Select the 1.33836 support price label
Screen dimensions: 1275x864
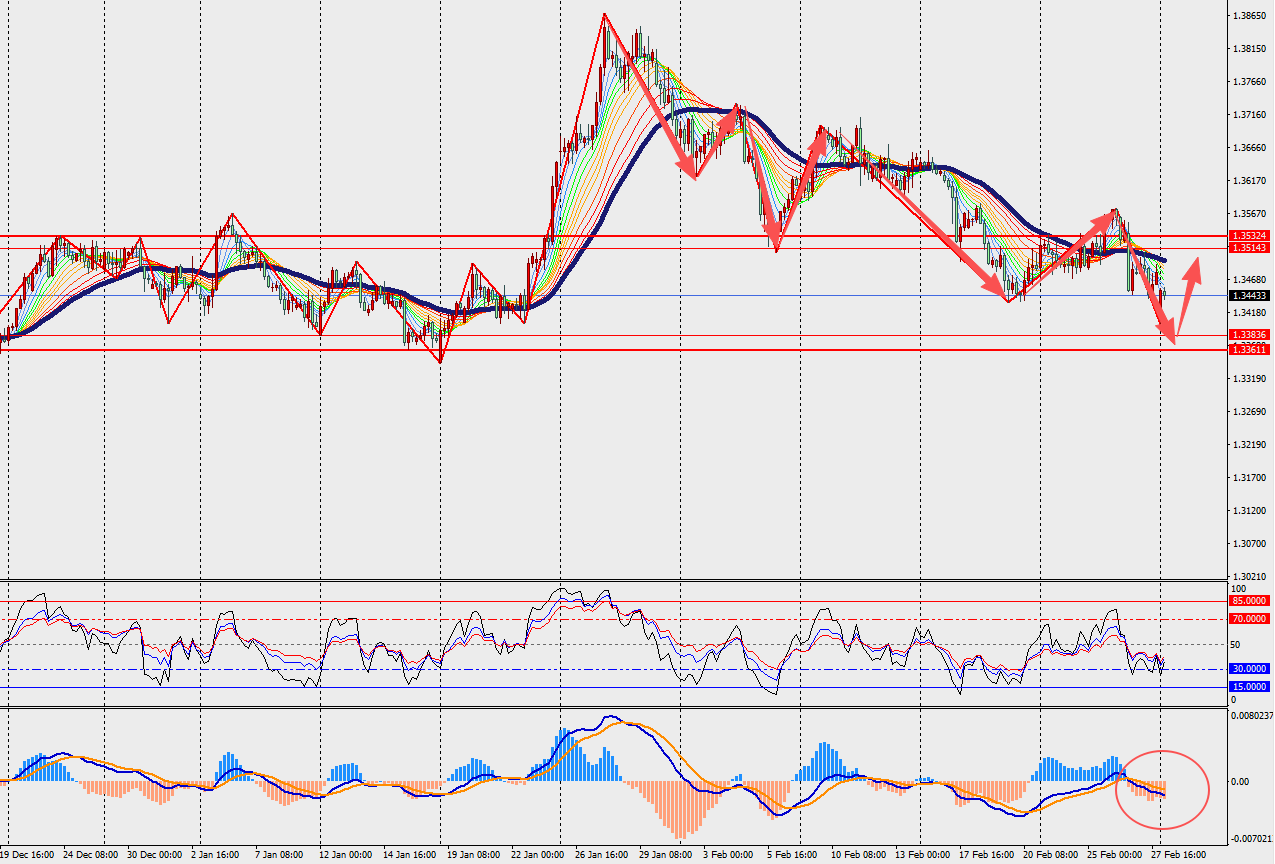tap(1250, 335)
